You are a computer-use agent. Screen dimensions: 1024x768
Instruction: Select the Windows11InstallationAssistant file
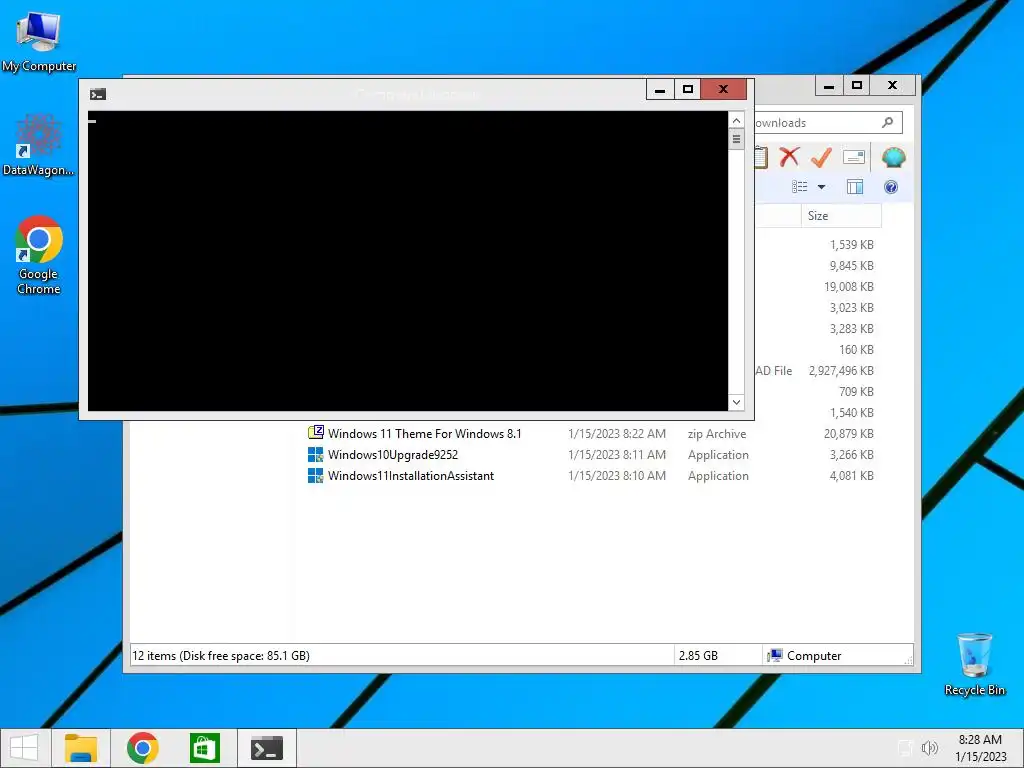pyautogui.click(x=411, y=475)
